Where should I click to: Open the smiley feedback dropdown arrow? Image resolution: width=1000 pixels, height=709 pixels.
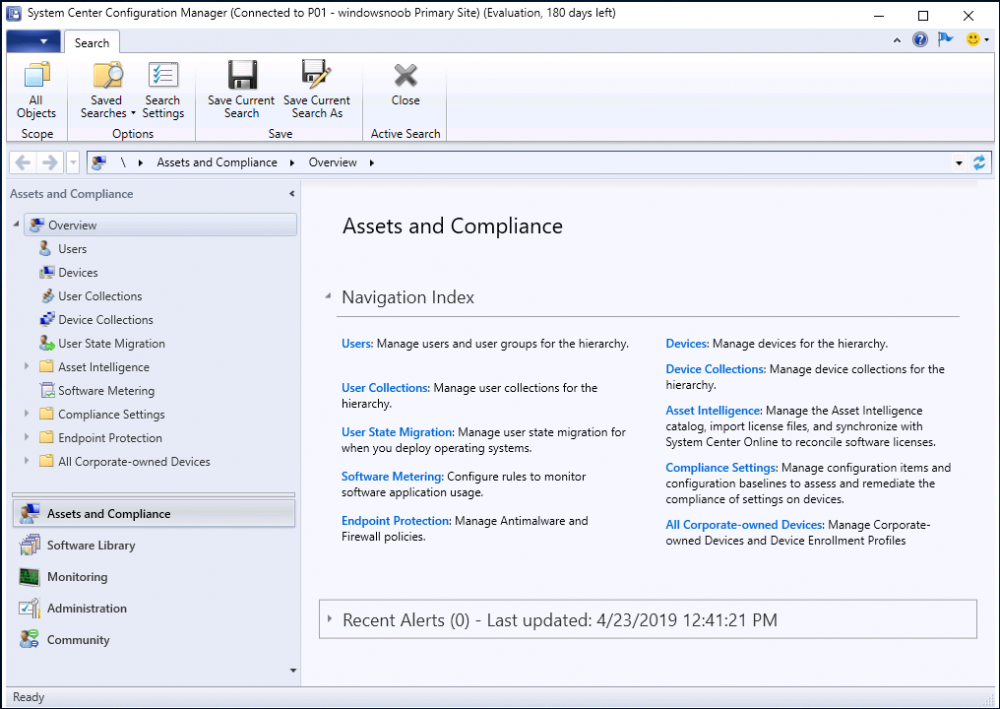[987, 40]
